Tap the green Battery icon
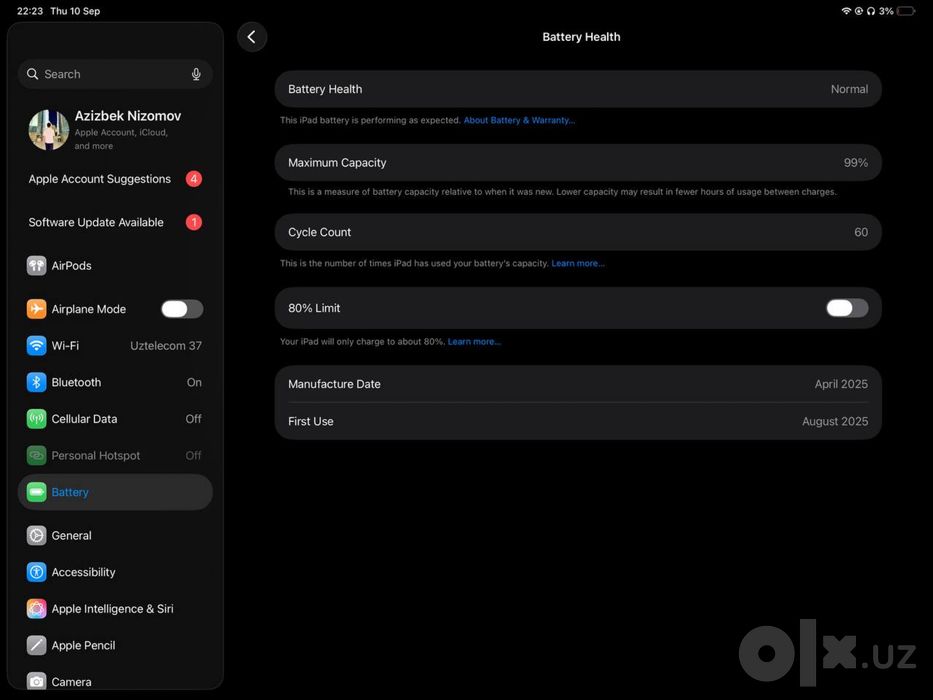 (36, 492)
